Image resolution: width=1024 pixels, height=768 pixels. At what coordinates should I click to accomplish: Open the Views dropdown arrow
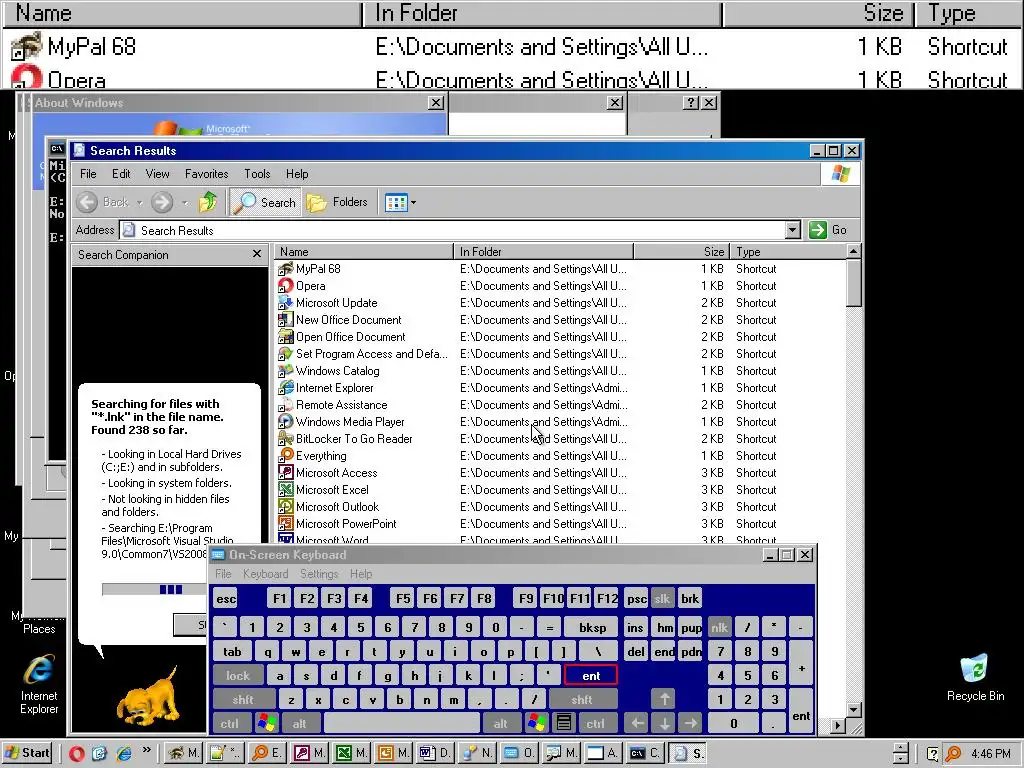pyautogui.click(x=413, y=202)
